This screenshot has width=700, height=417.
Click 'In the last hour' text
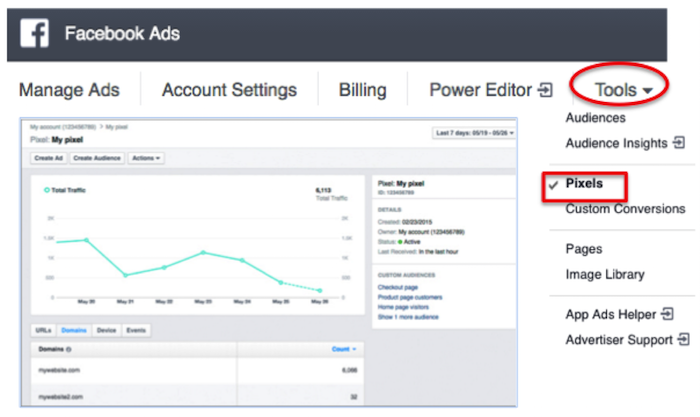coord(438,251)
